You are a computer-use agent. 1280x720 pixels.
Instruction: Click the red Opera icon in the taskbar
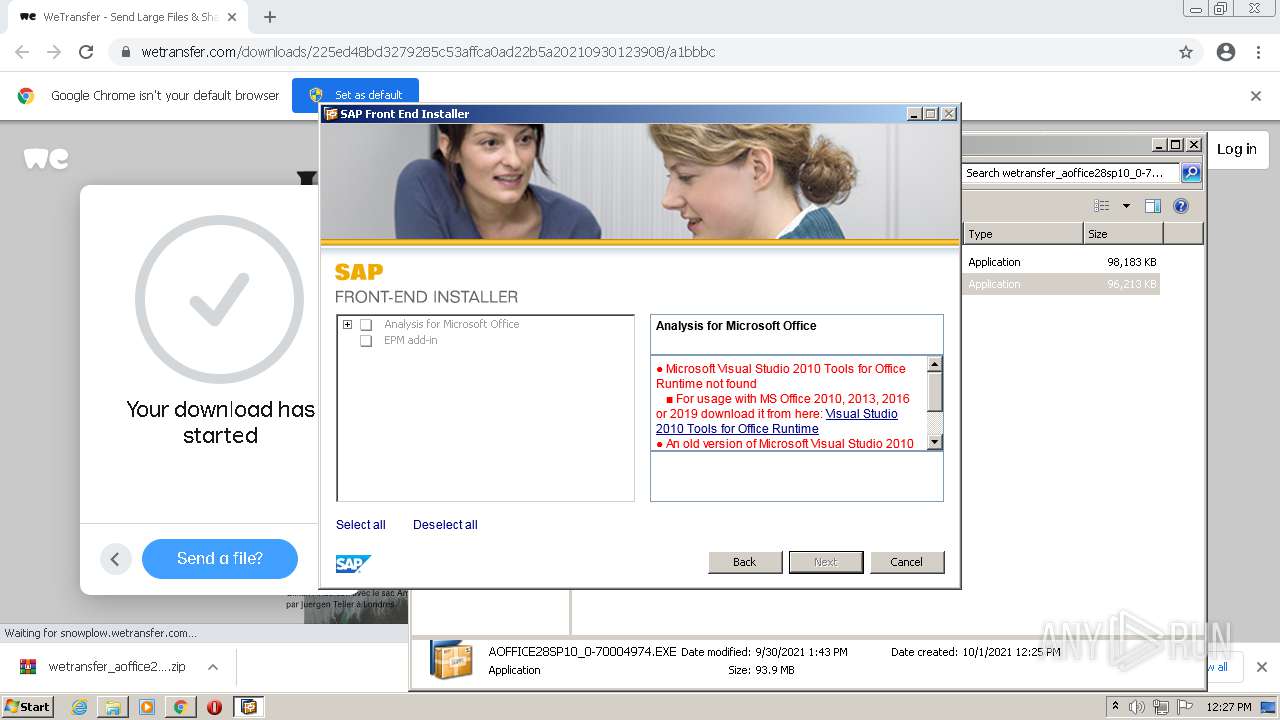[214, 707]
